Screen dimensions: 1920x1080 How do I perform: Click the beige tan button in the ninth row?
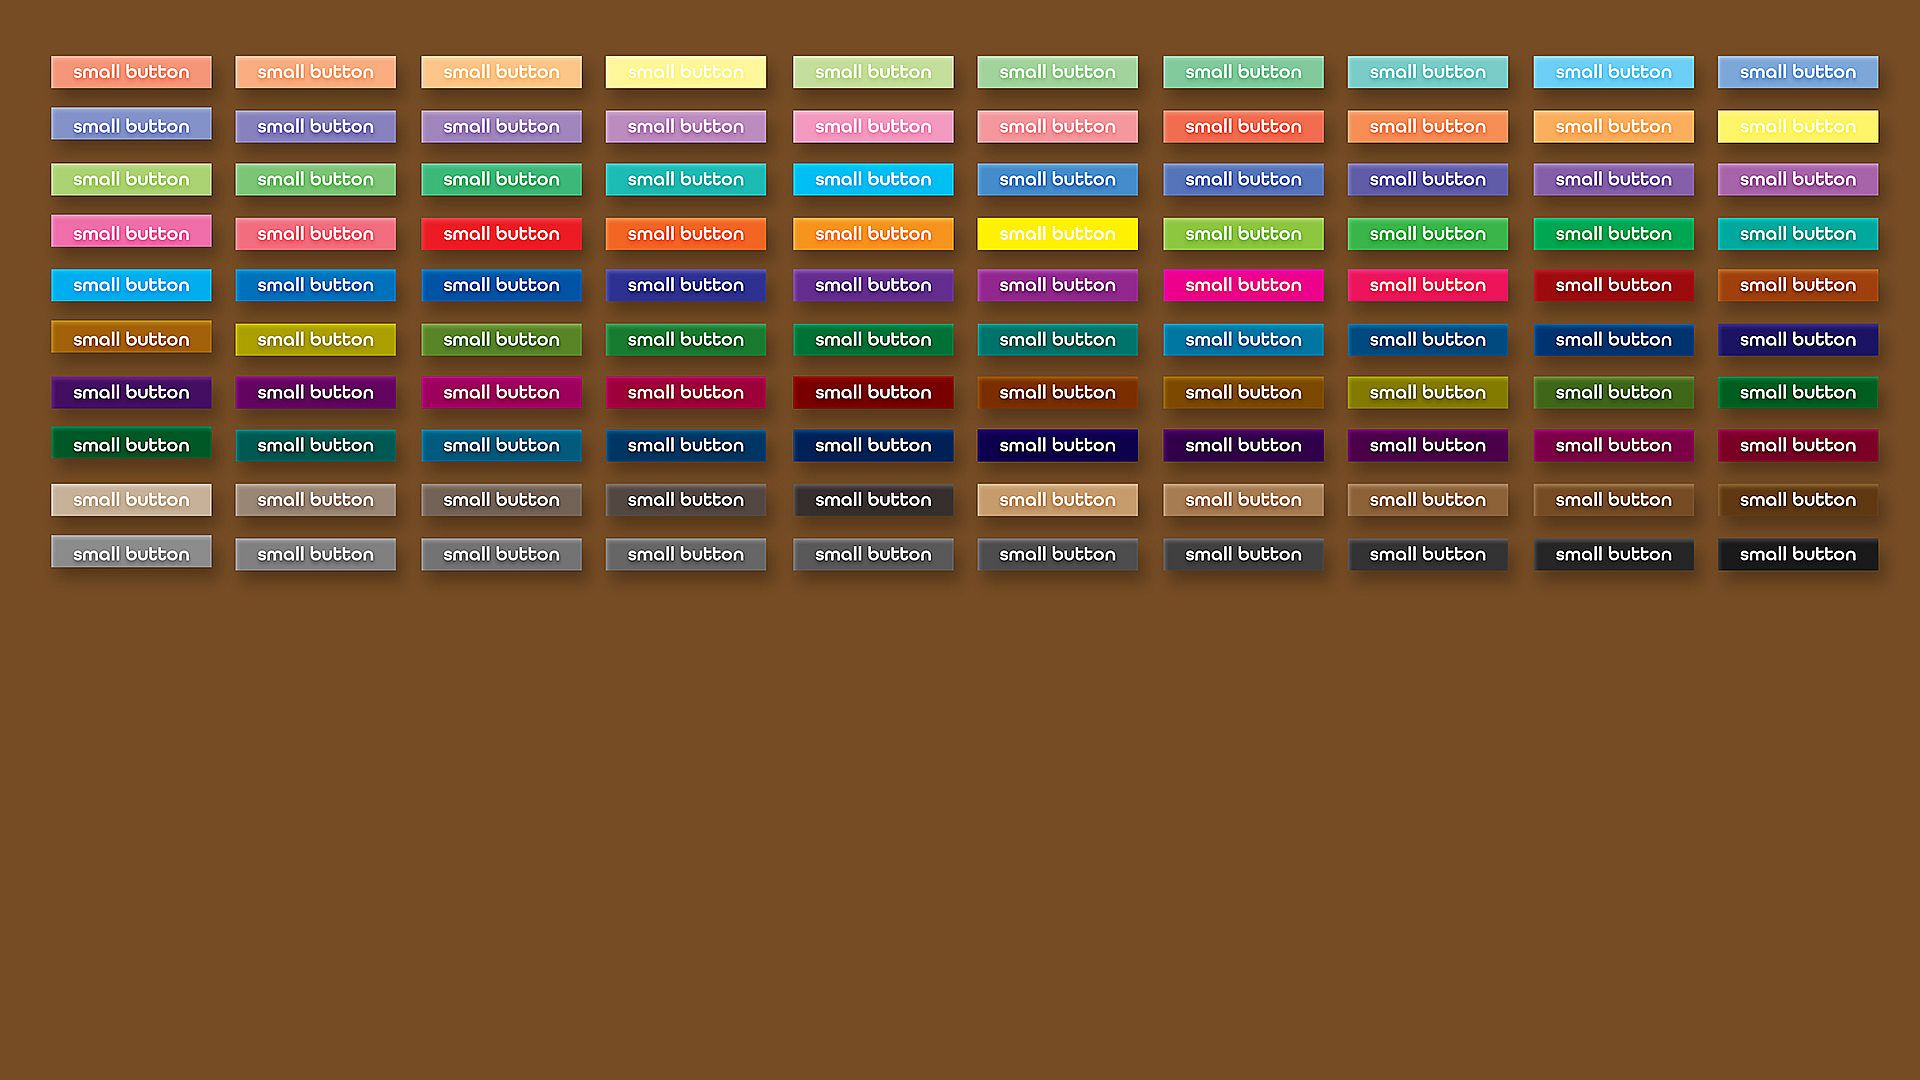[131, 499]
